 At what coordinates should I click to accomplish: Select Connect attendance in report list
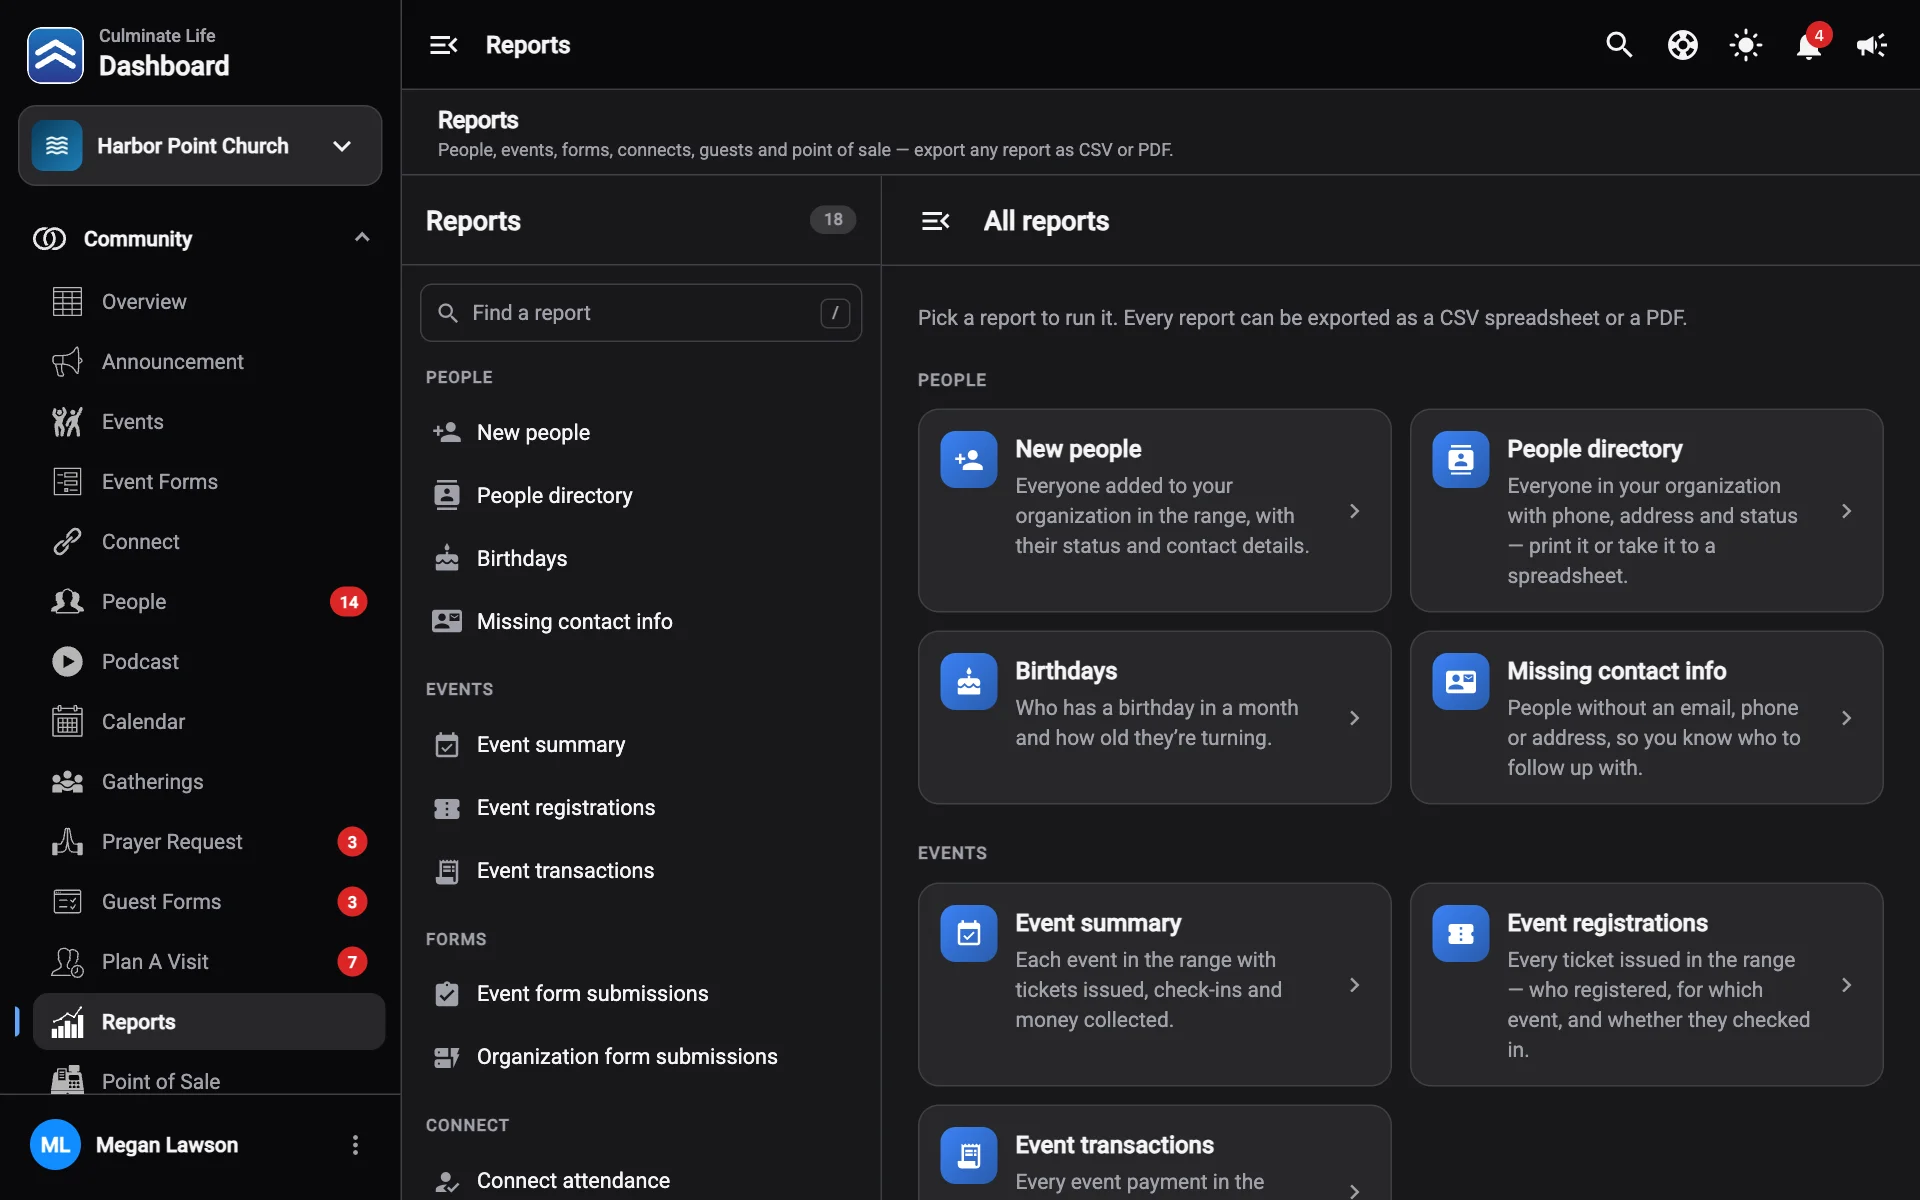click(641, 1181)
